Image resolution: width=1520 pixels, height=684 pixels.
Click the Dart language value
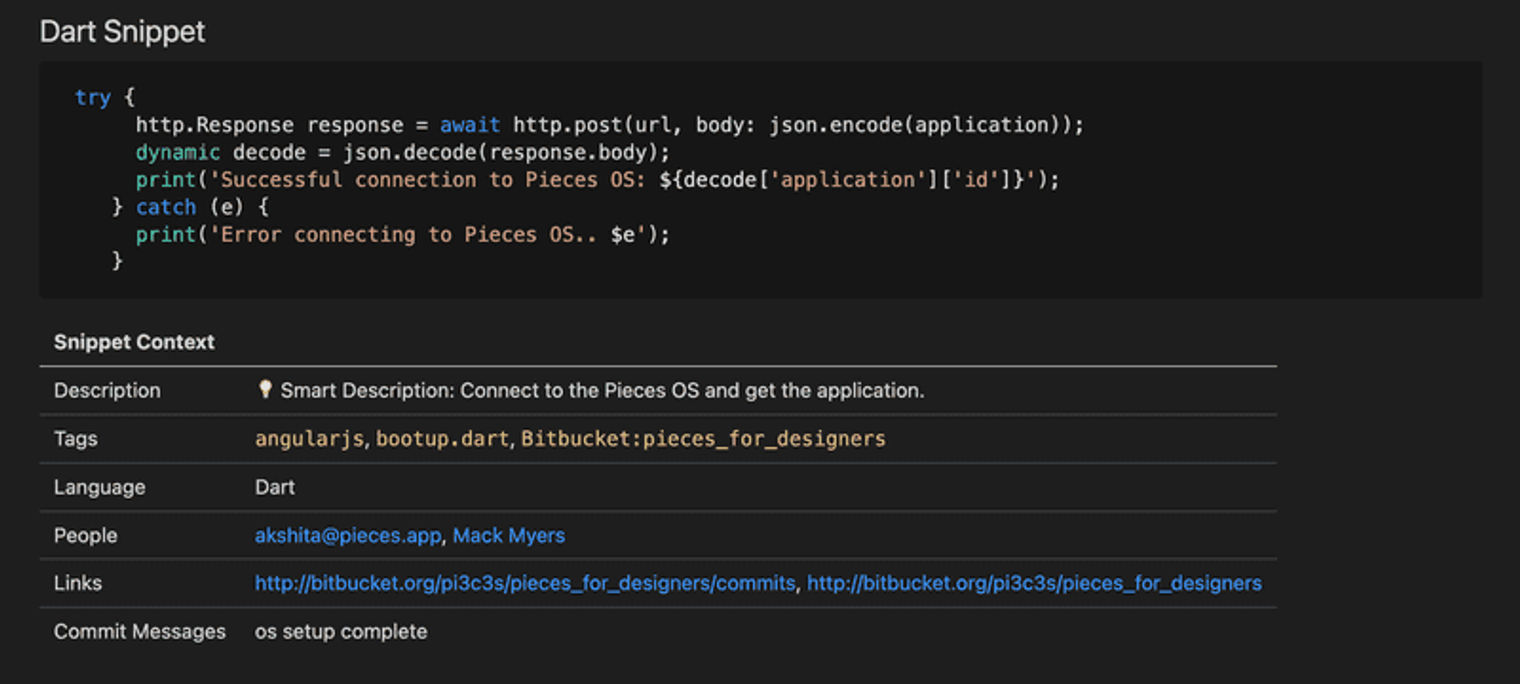275,488
